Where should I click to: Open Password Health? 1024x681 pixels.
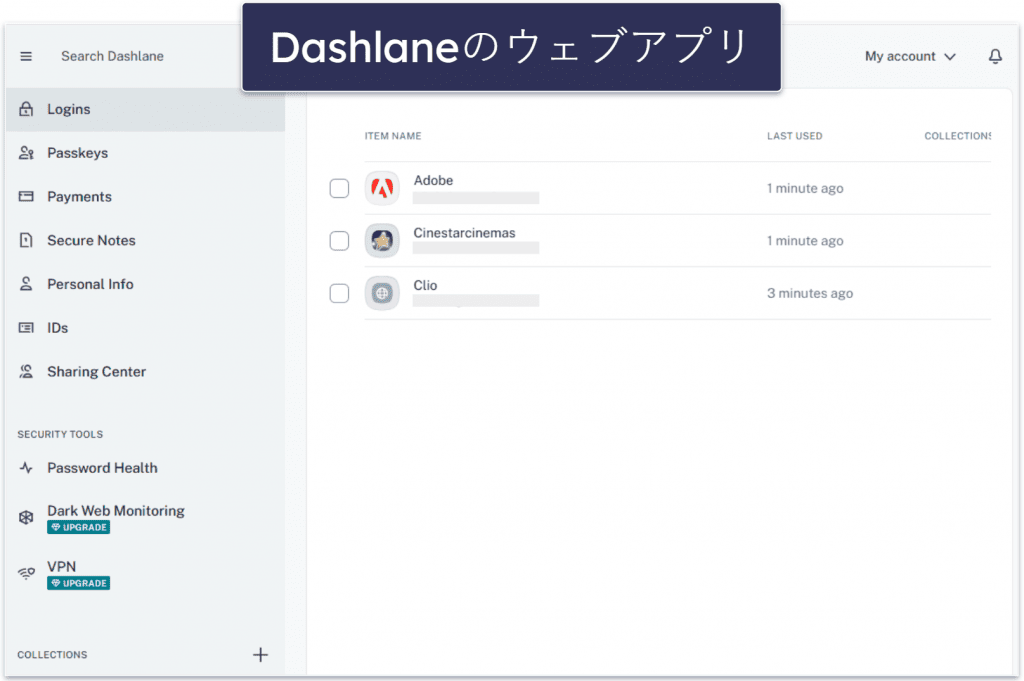pyautogui.click(x=146, y=468)
